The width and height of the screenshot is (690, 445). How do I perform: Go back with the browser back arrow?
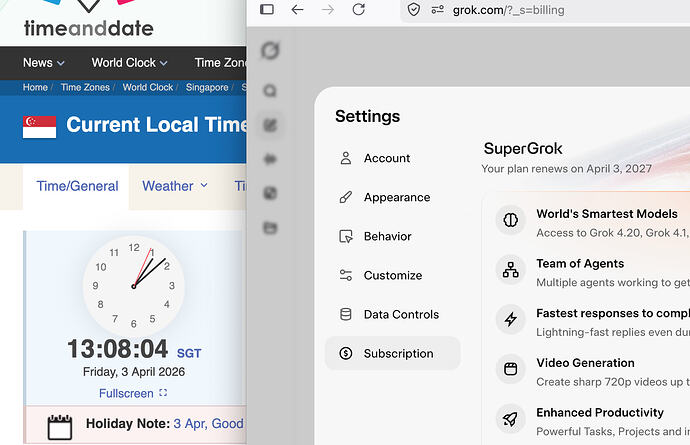pyautogui.click(x=297, y=9)
